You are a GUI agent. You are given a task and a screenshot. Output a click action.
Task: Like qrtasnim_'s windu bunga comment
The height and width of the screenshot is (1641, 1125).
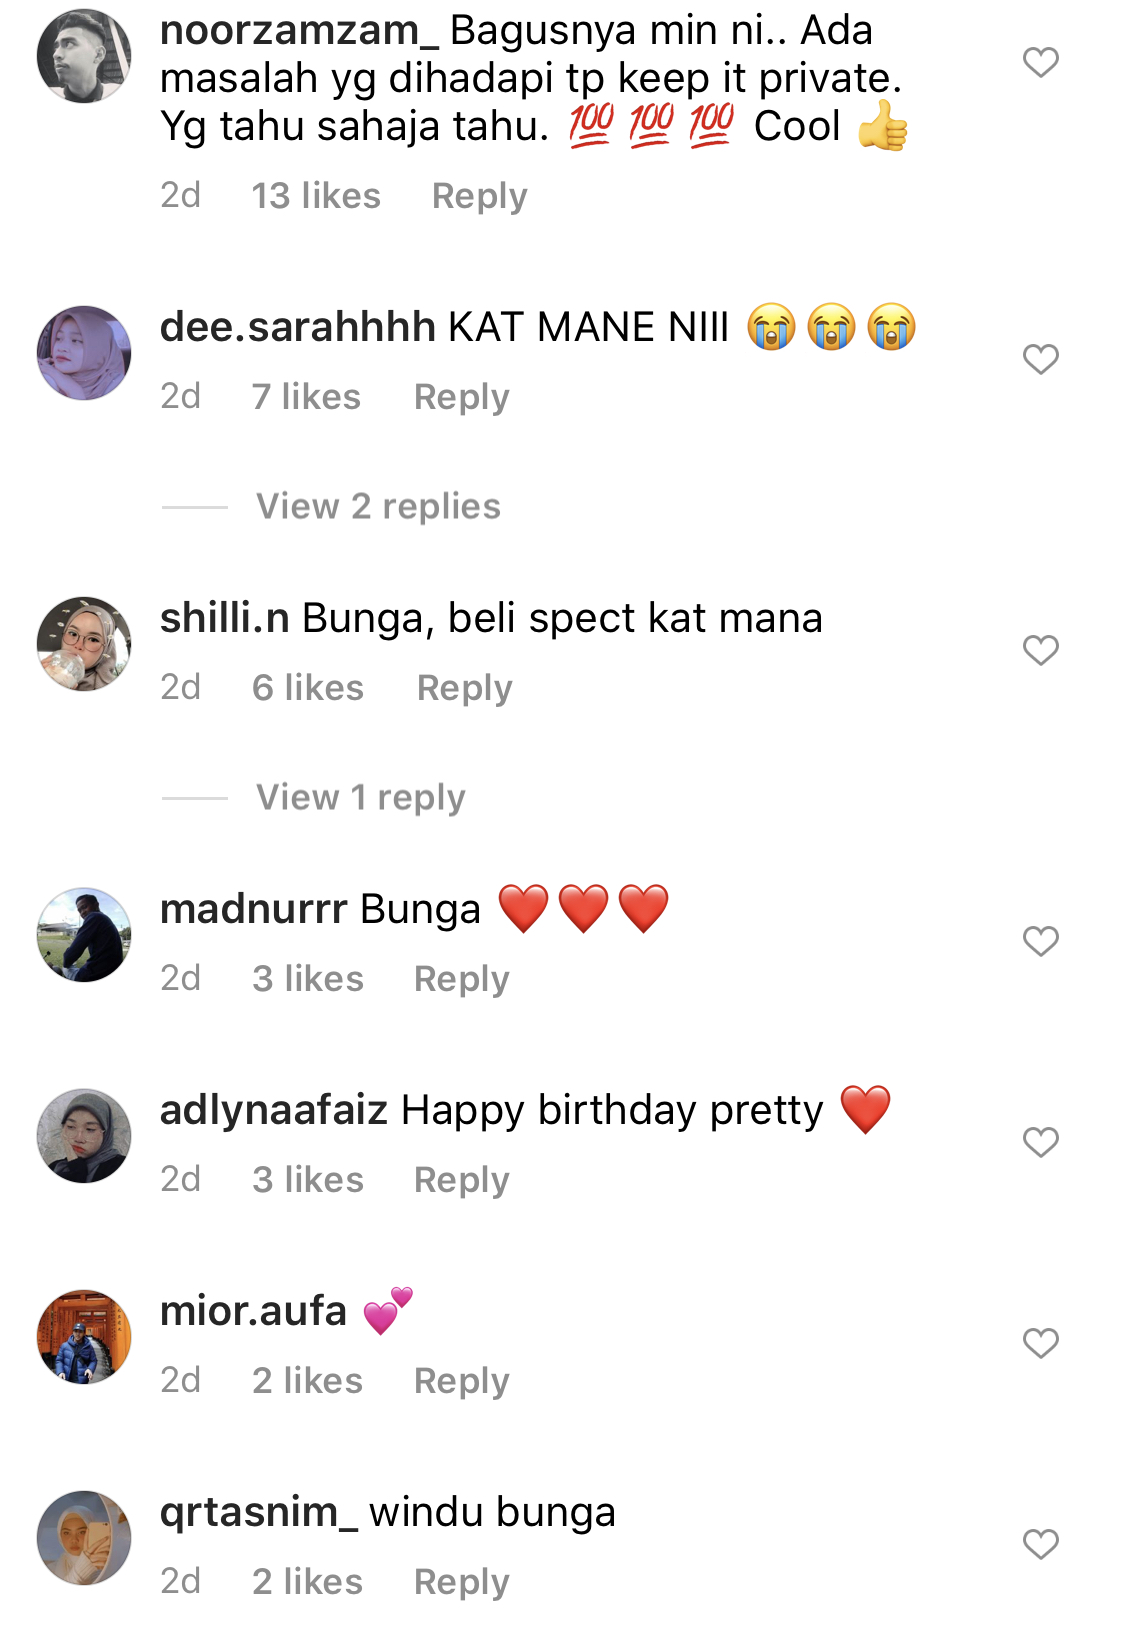coord(1040,1544)
